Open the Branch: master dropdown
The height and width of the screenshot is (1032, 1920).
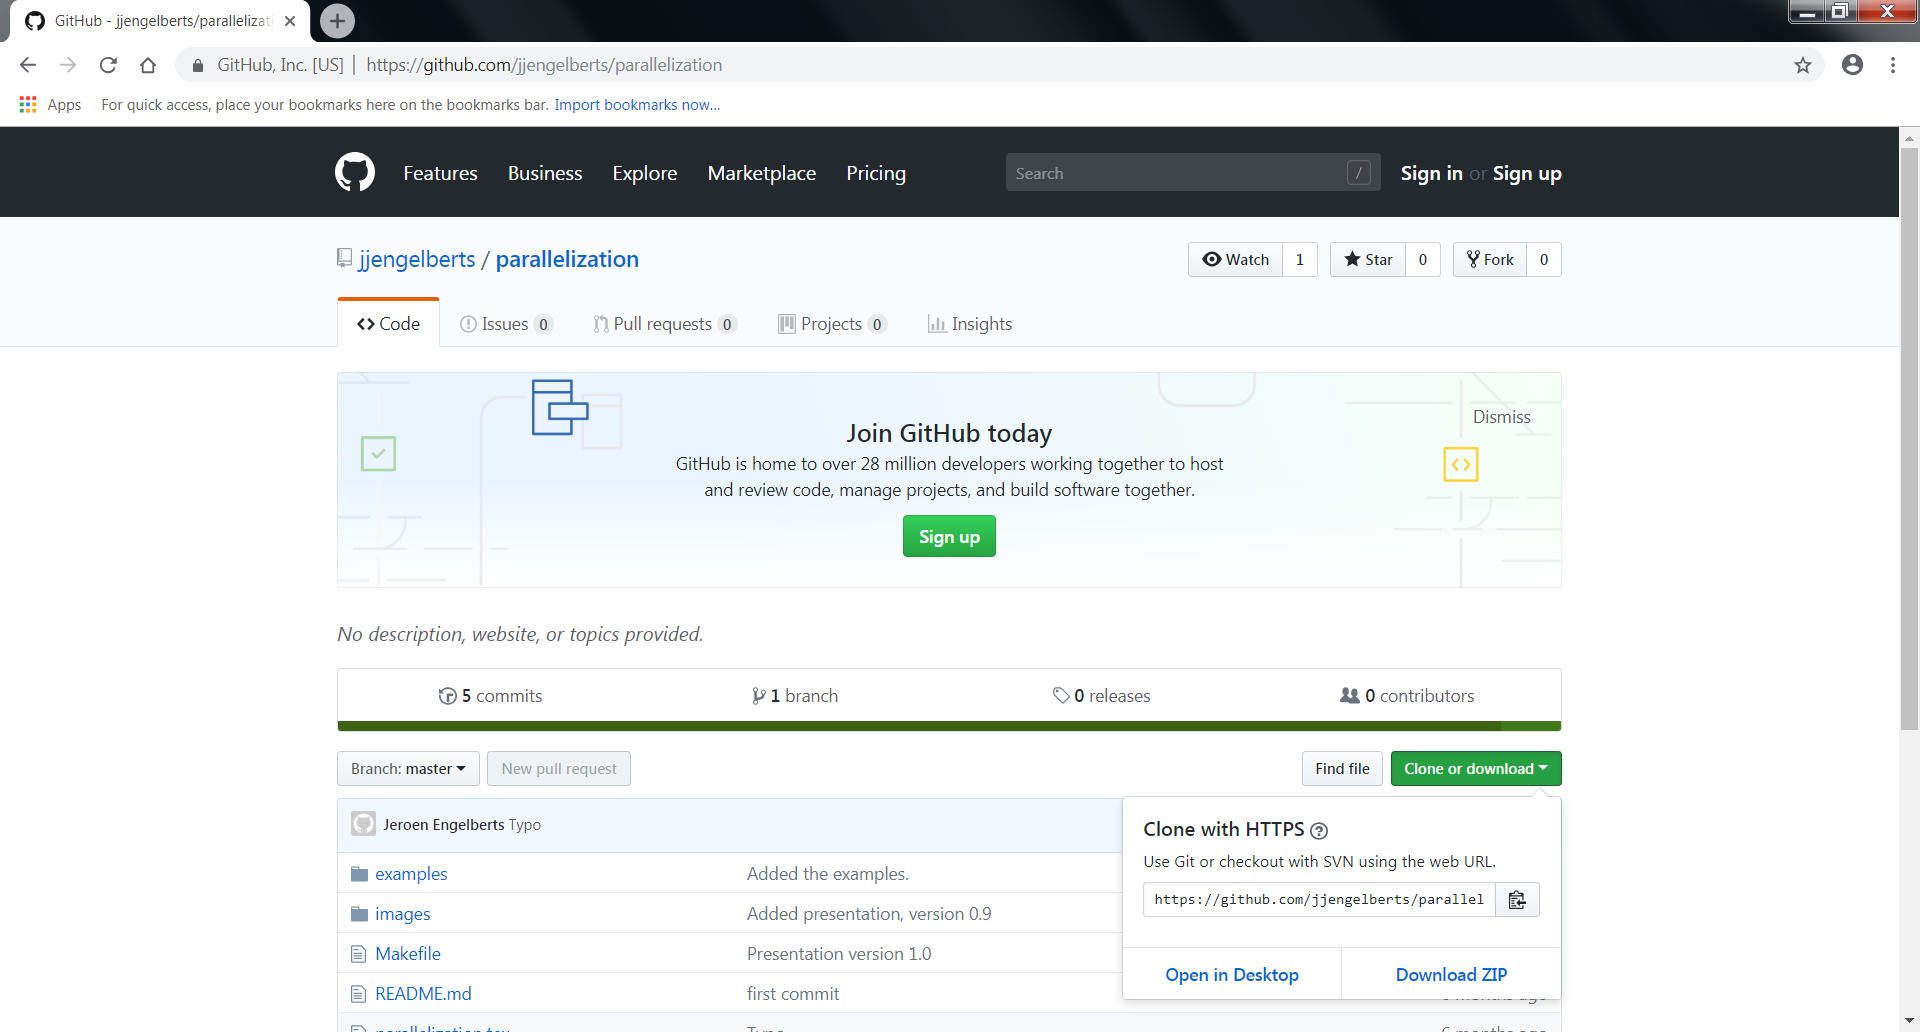(x=407, y=768)
